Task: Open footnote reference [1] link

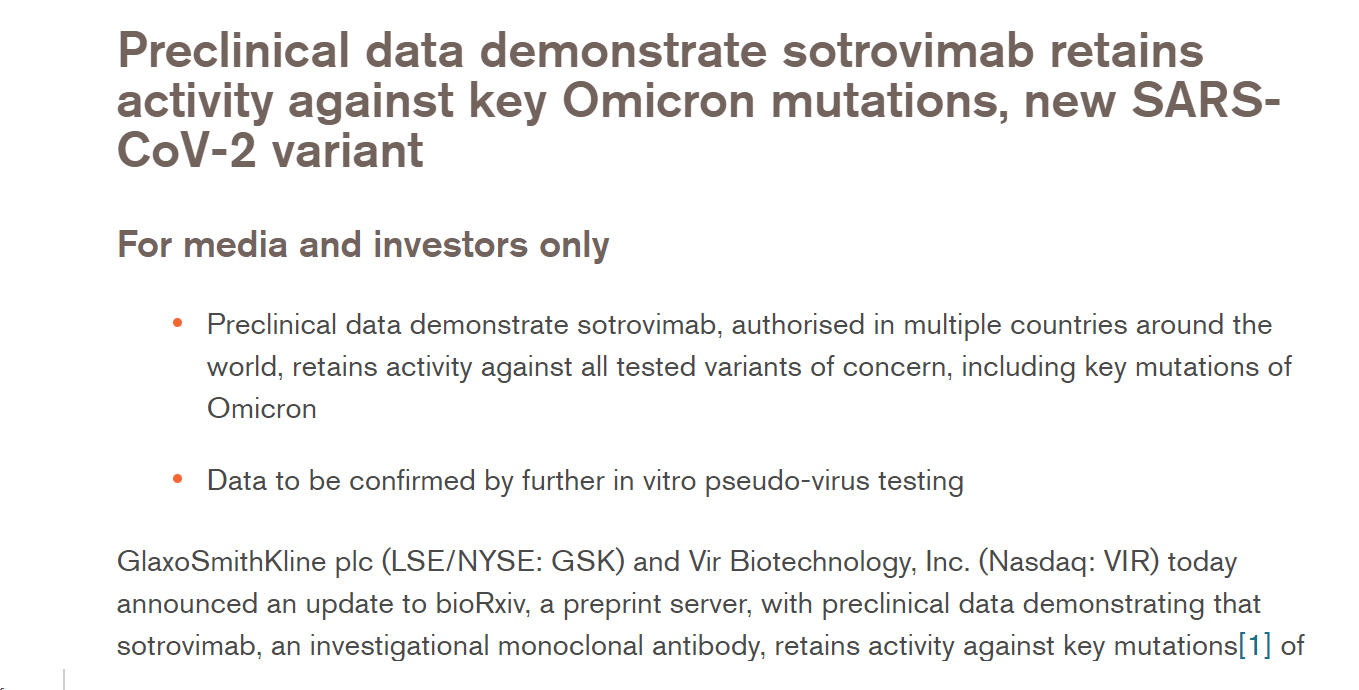Action: point(1255,646)
